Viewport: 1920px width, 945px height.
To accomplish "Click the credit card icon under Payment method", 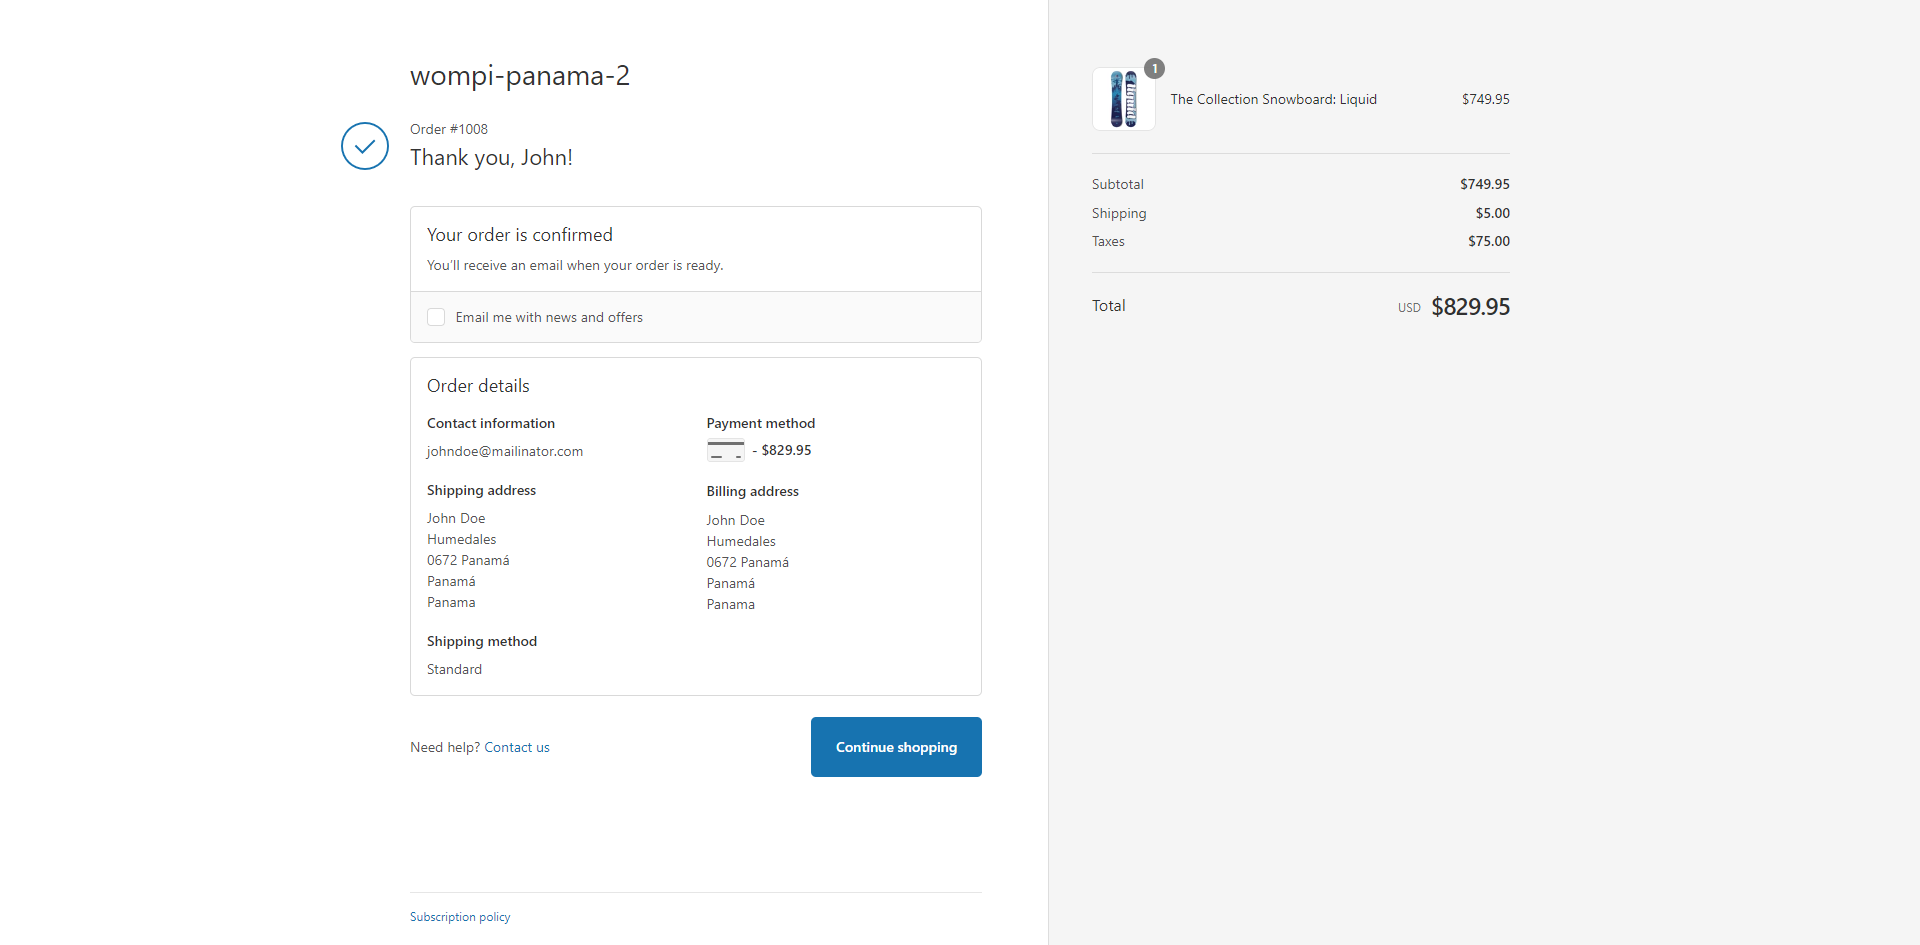I will tap(725, 450).
